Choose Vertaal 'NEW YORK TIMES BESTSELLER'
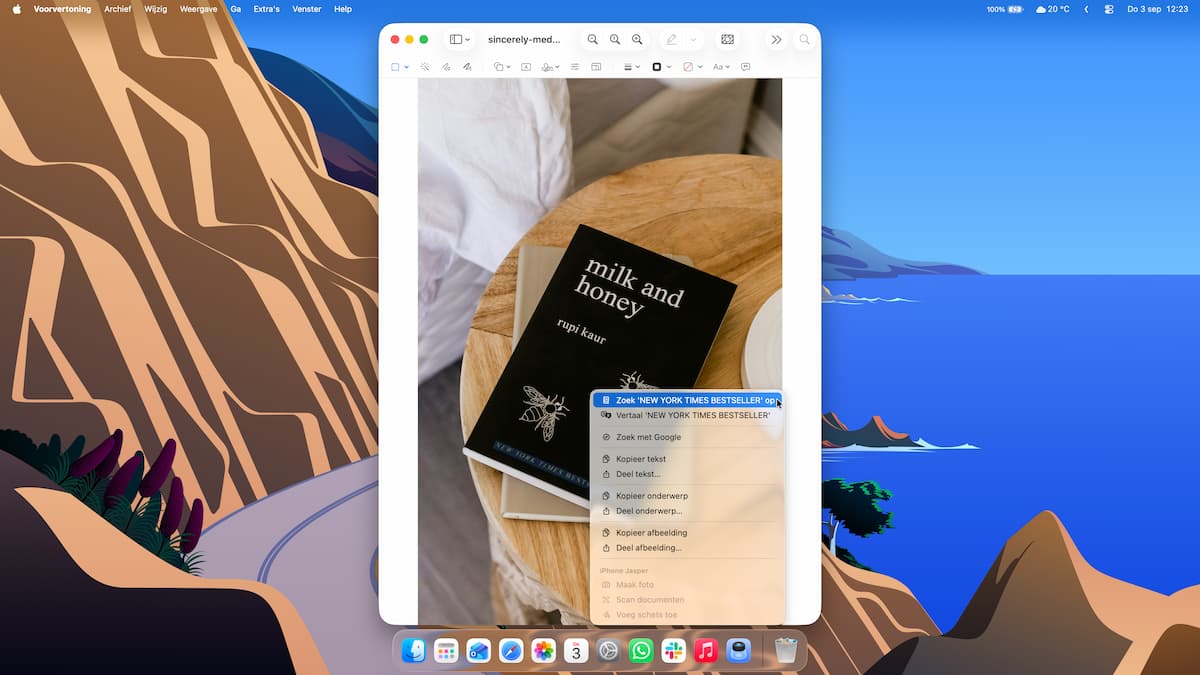The width and height of the screenshot is (1200, 675). 688,415
